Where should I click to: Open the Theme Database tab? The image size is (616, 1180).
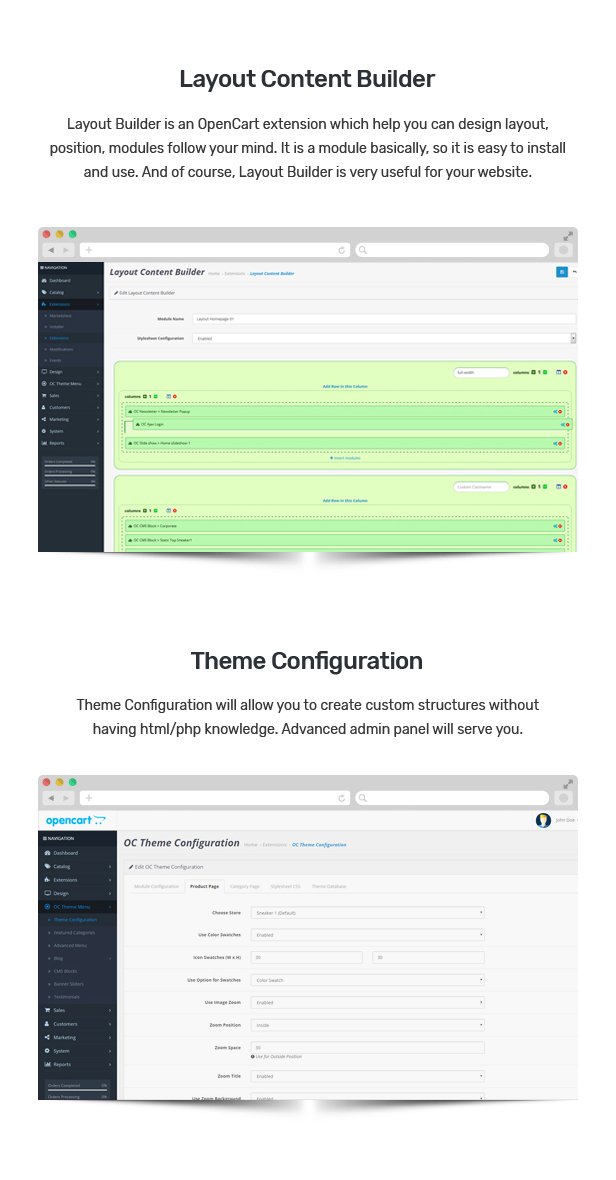click(329, 887)
